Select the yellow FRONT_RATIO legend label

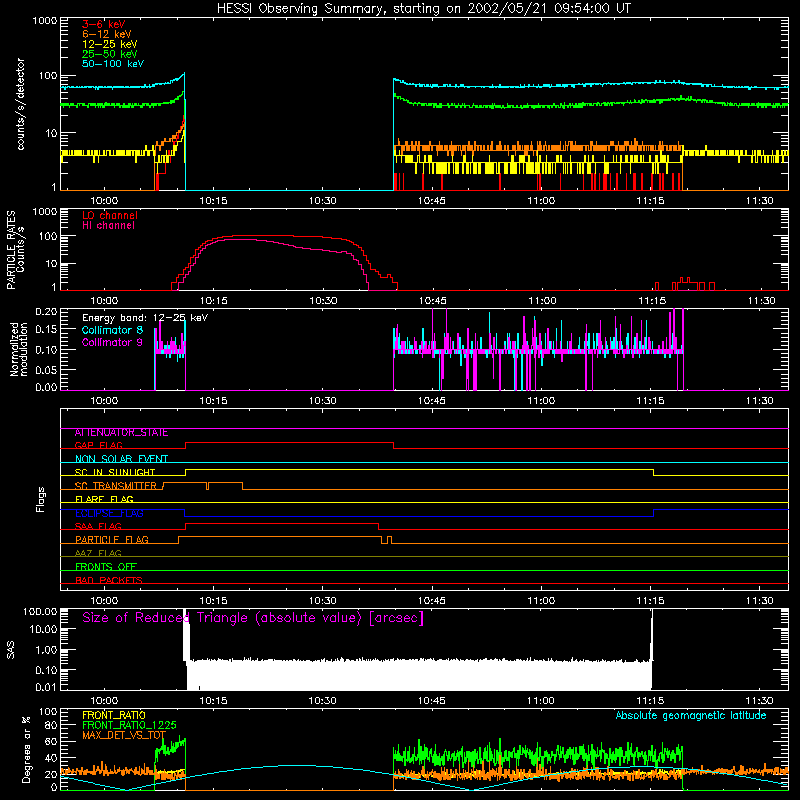[x=114, y=715]
